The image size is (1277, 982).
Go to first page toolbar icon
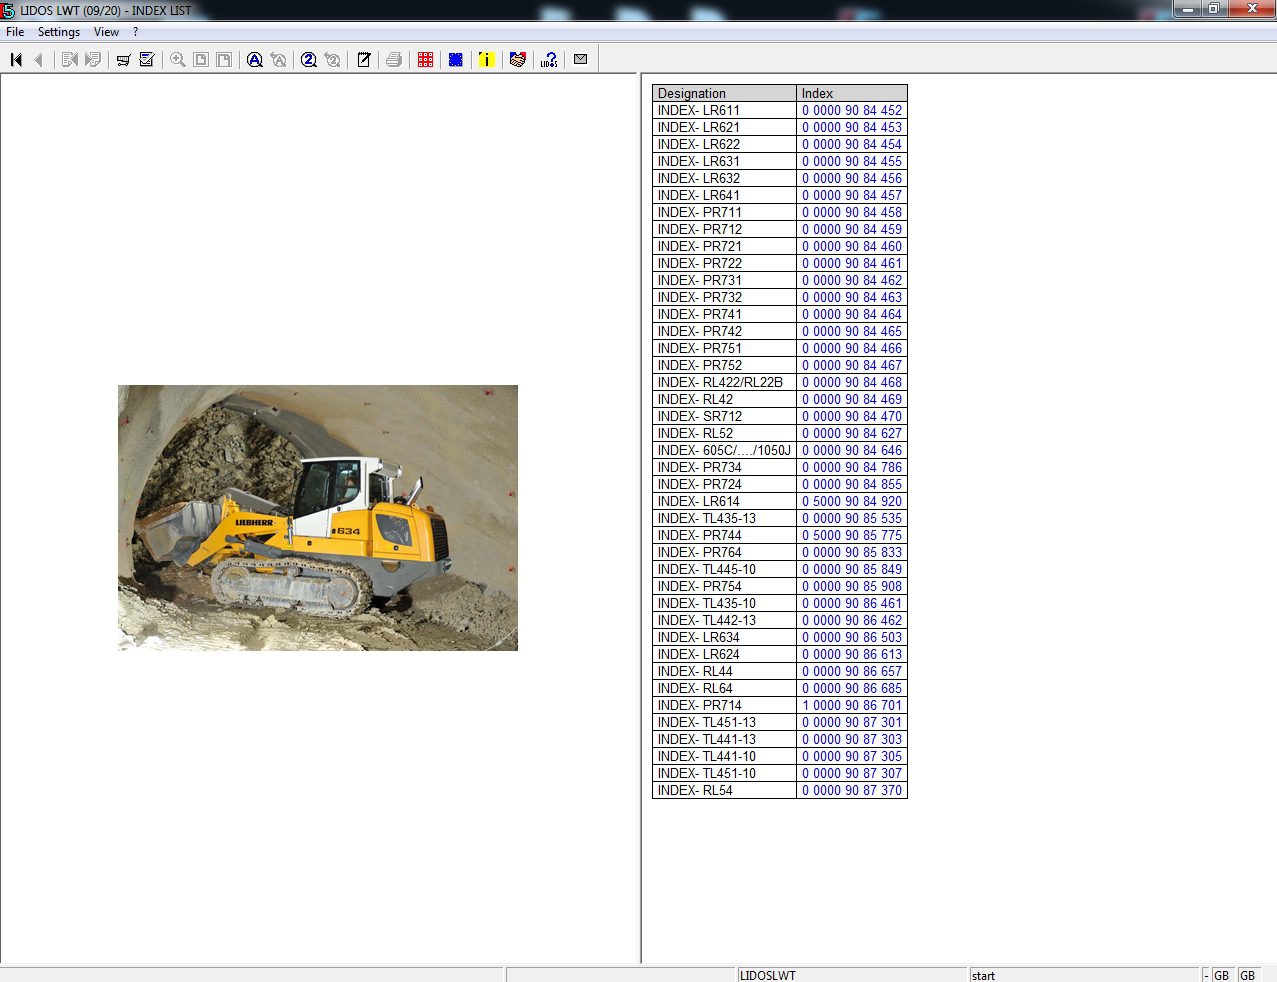pos(16,60)
